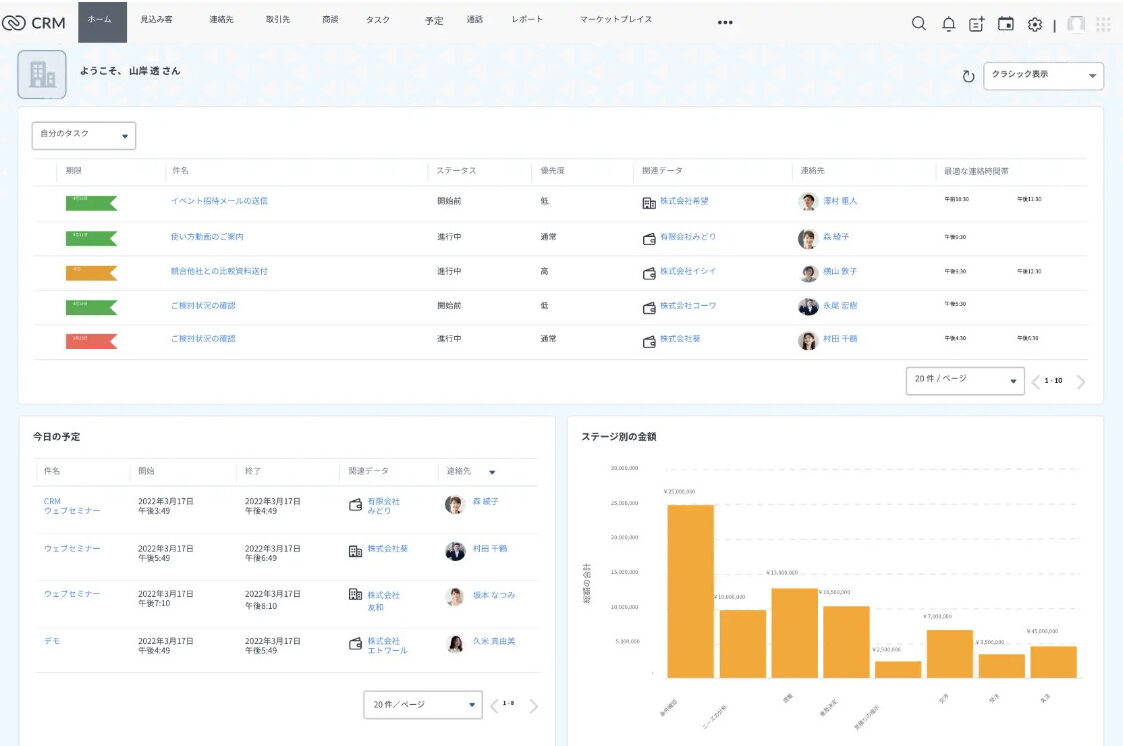Click the notifications bell icon
This screenshot has height=746, width=1123.
coord(948,24)
